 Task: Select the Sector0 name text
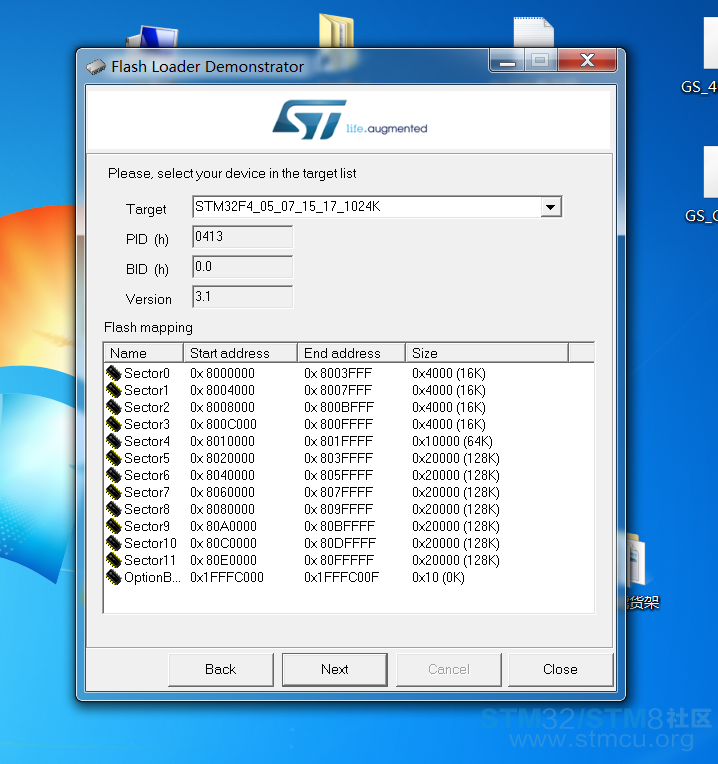[x=147, y=374]
